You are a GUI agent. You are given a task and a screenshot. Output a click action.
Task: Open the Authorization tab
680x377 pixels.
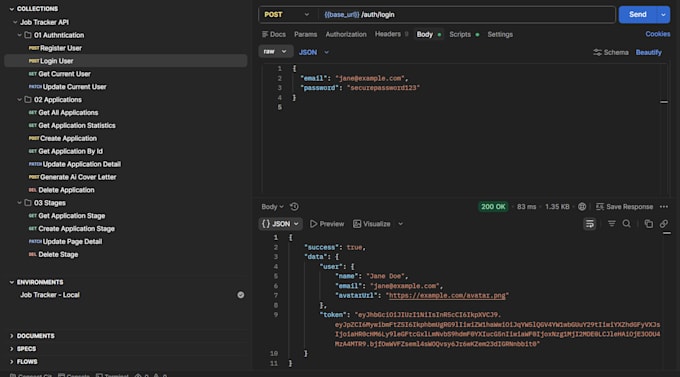pyautogui.click(x=346, y=34)
